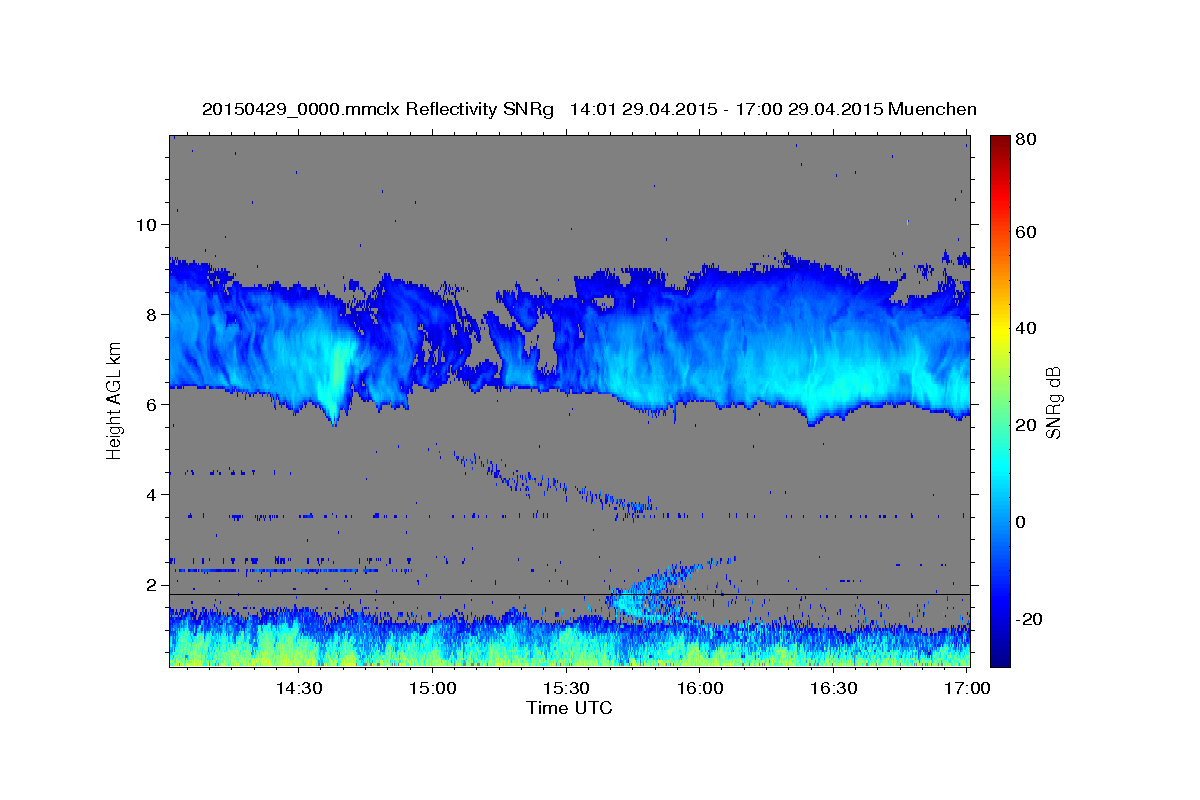Click the 'Height AGL km' axis label

point(115,402)
